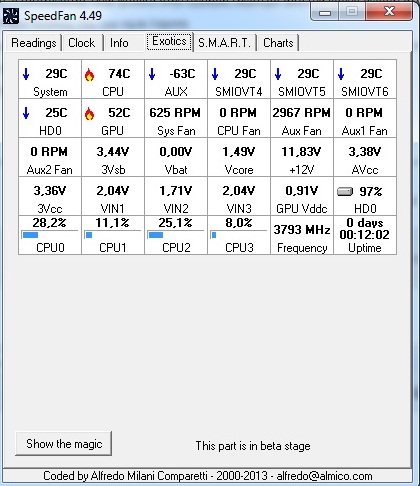Switch to the Readings tab
The width and height of the screenshot is (420, 486).
click(x=34, y=43)
